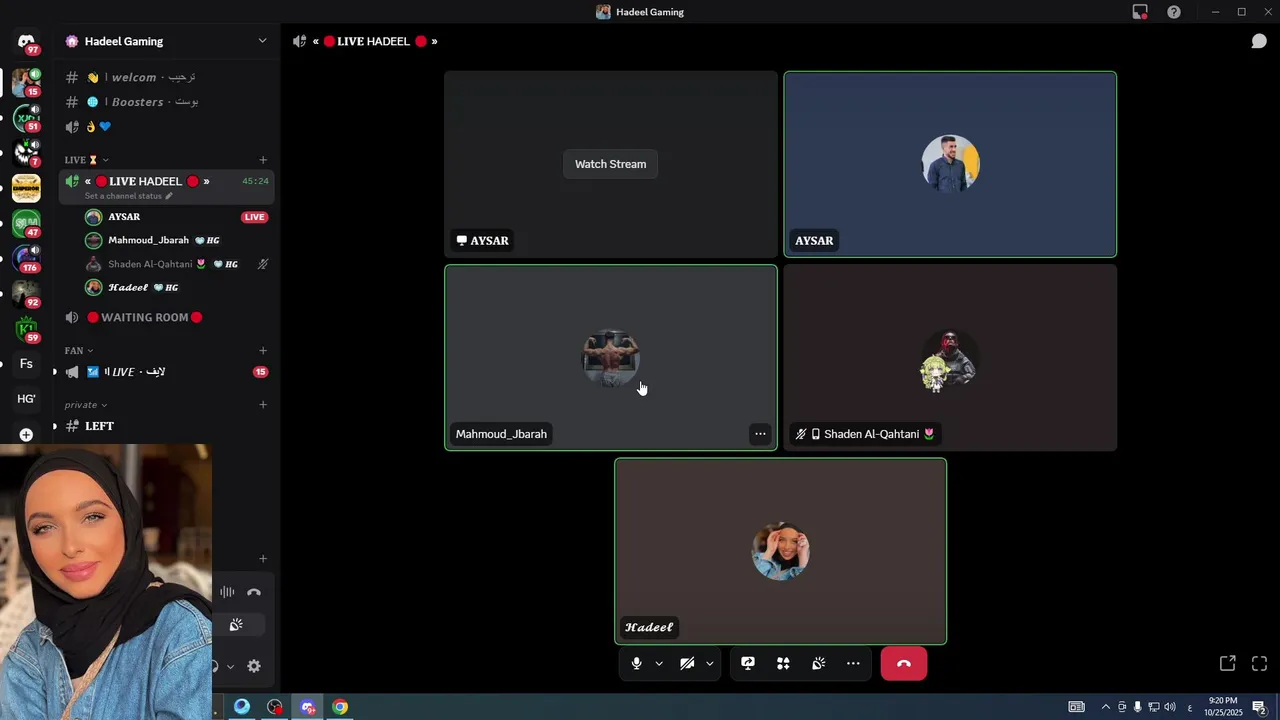Open the server with 176 badge
This screenshot has height=720, width=1280.
26,258
